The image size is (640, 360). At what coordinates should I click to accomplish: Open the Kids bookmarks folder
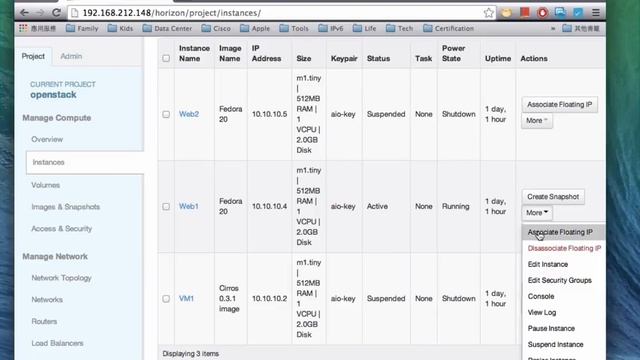coord(120,28)
